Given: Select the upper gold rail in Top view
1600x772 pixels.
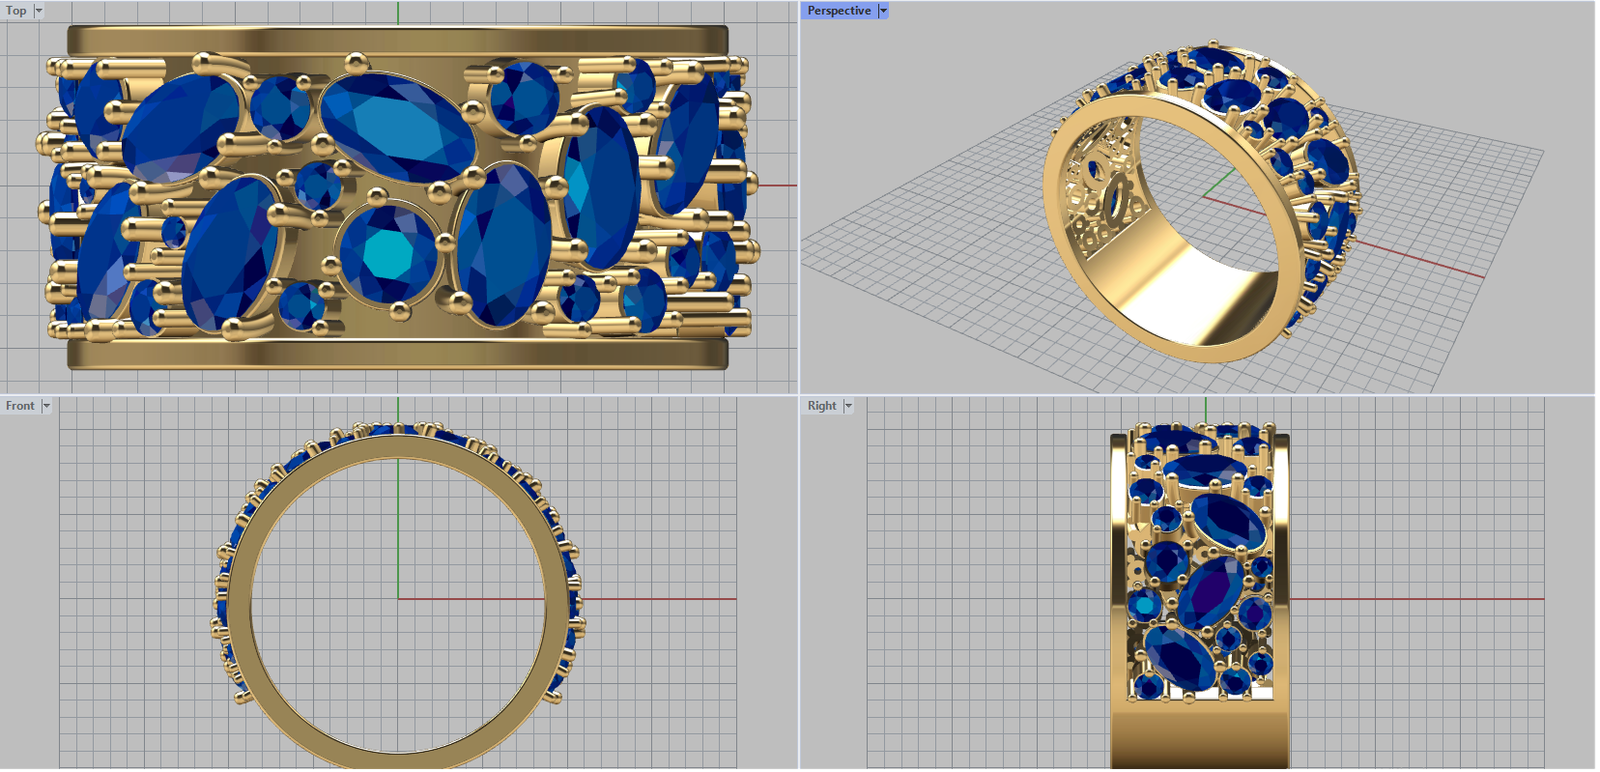Looking at the screenshot, I should pyautogui.click(x=397, y=42).
